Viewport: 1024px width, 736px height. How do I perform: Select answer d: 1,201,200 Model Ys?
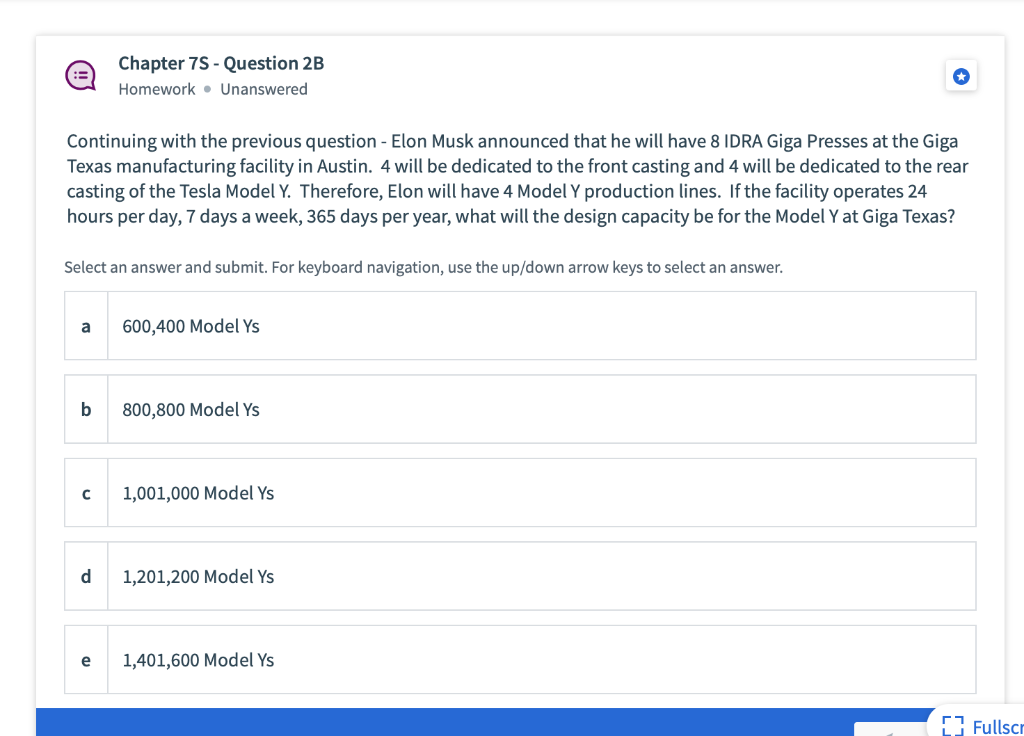point(520,576)
